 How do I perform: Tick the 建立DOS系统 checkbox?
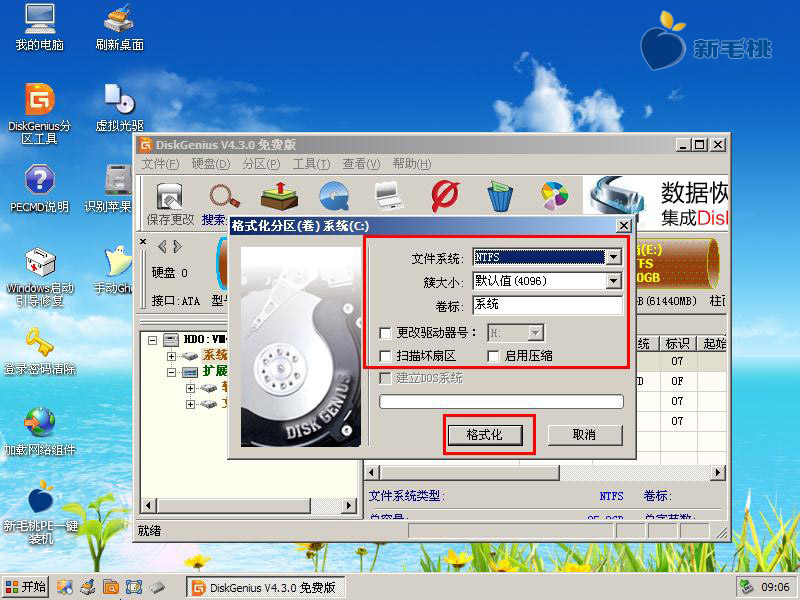coord(386,379)
